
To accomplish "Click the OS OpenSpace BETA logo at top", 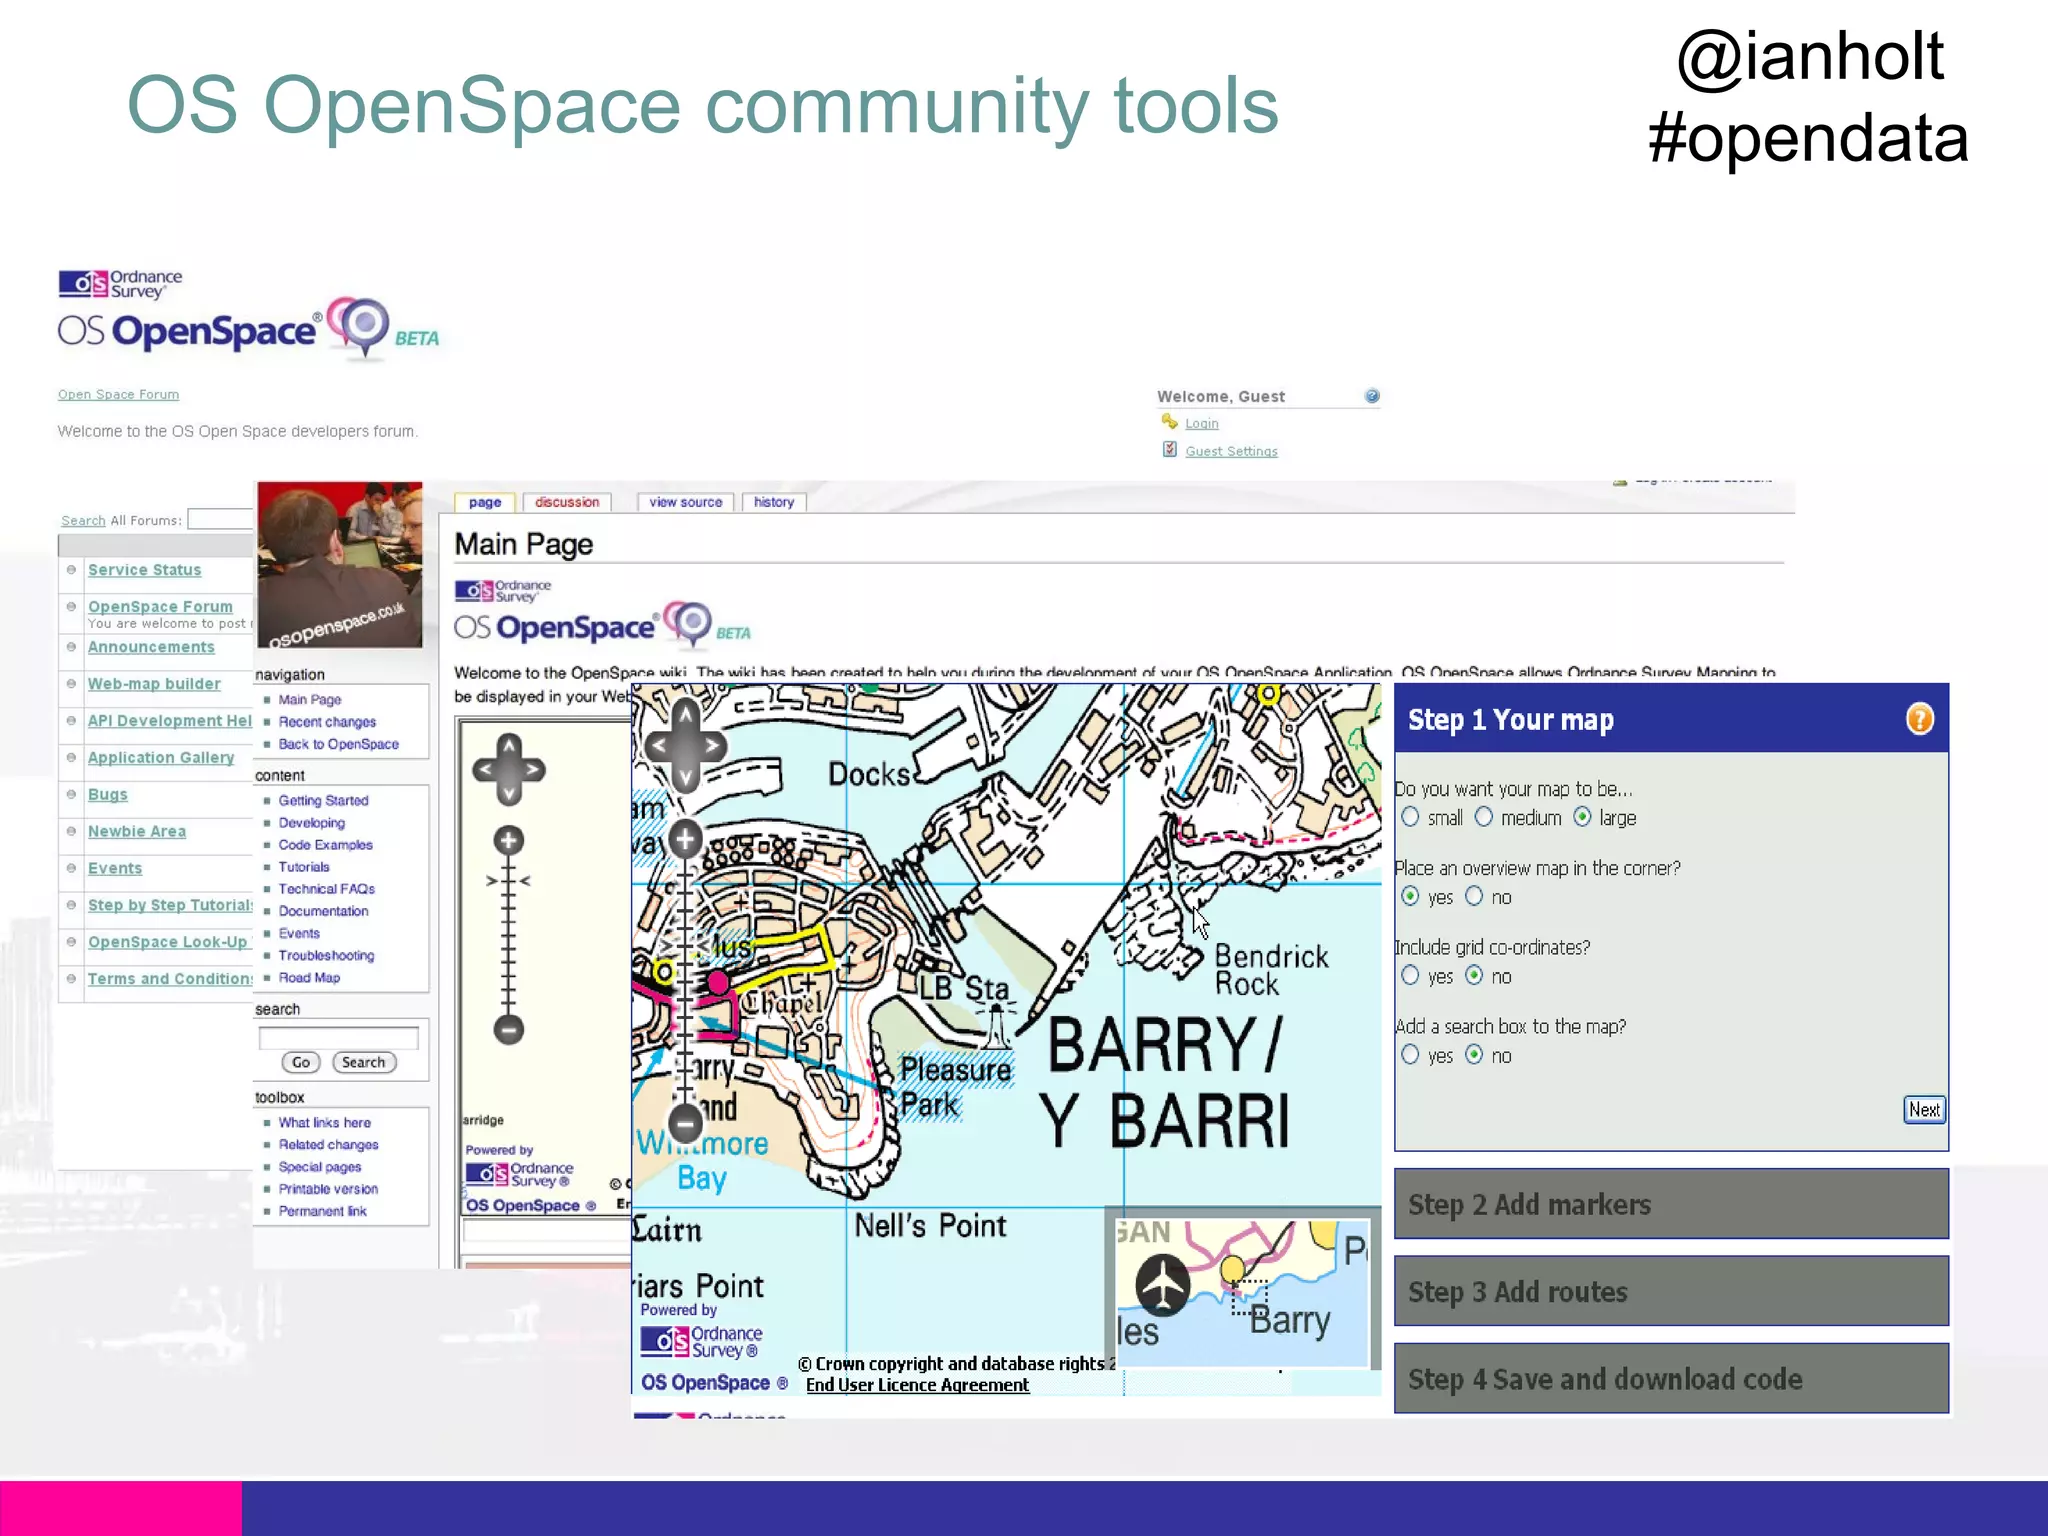I will (x=248, y=316).
